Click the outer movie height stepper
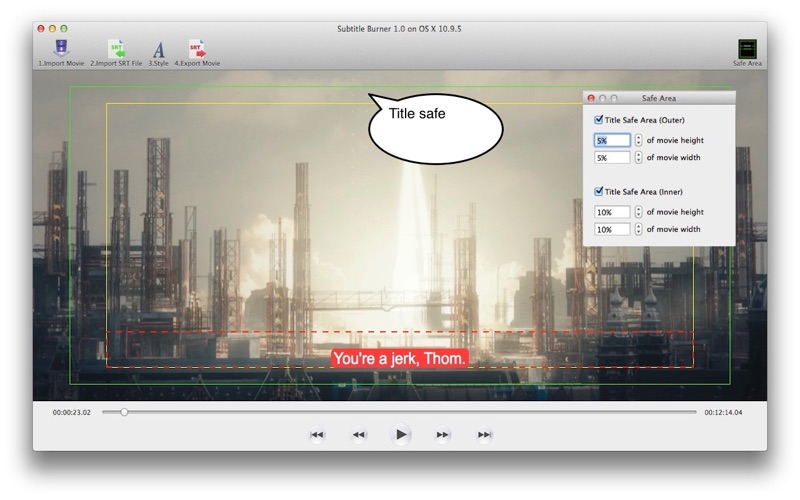Image resolution: width=800 pixels, height=500 pixels. tap(638, 141)
